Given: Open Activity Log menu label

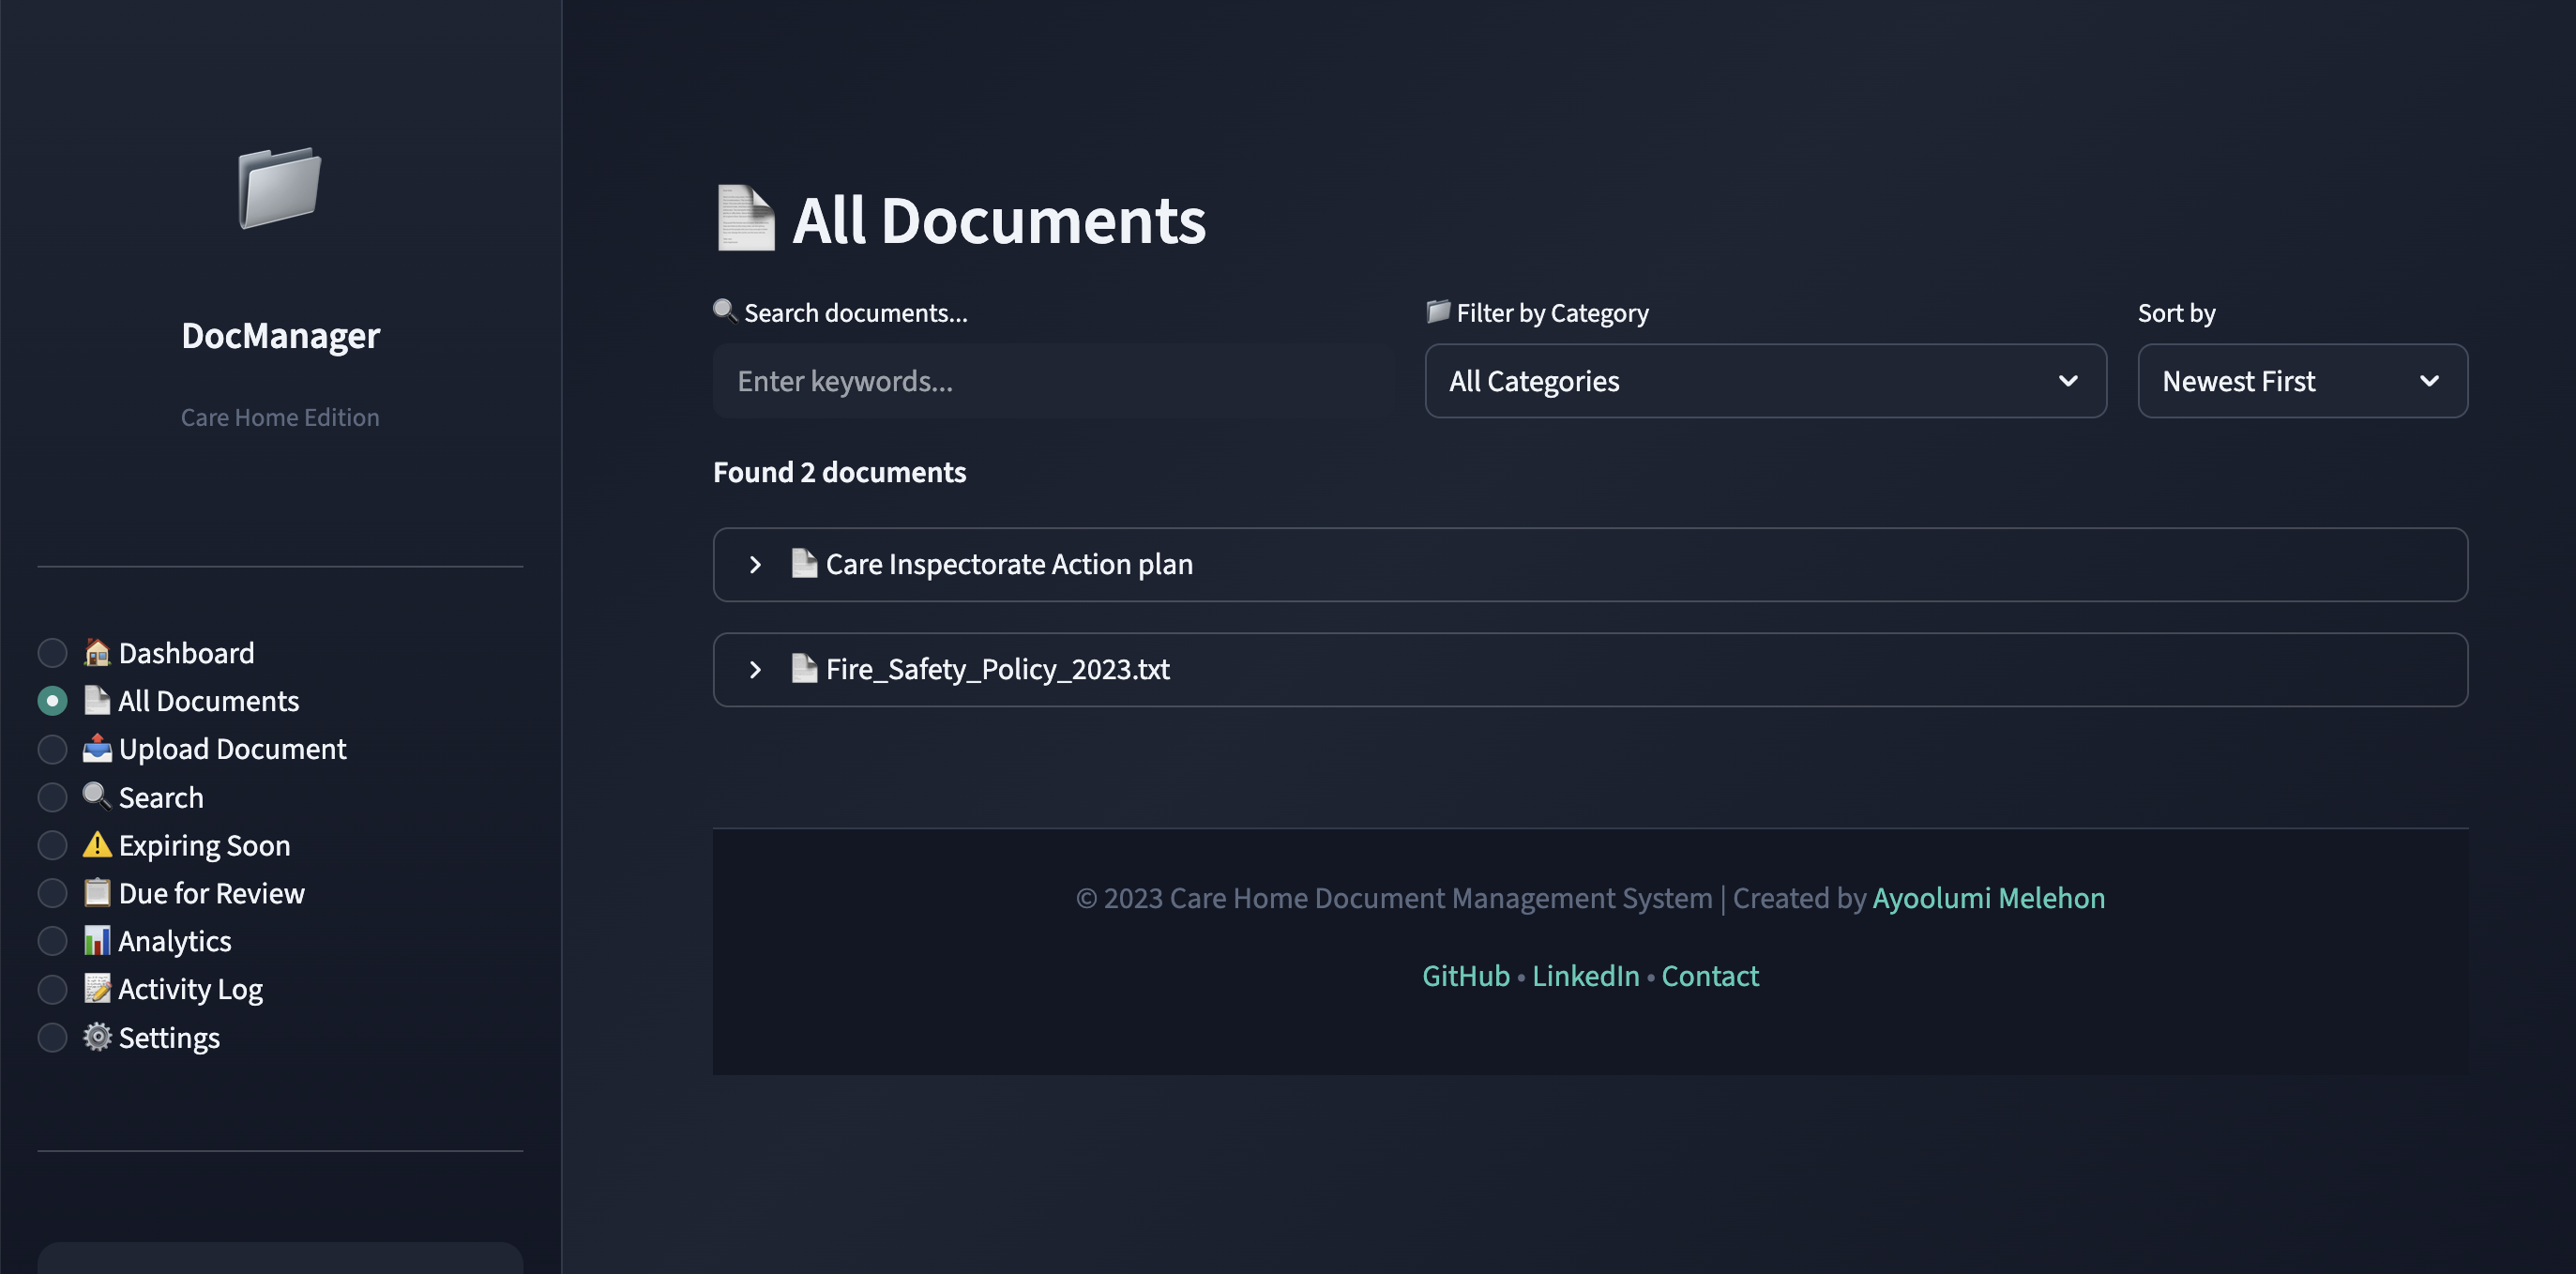Looking at the screenshot, I should 191,989.
